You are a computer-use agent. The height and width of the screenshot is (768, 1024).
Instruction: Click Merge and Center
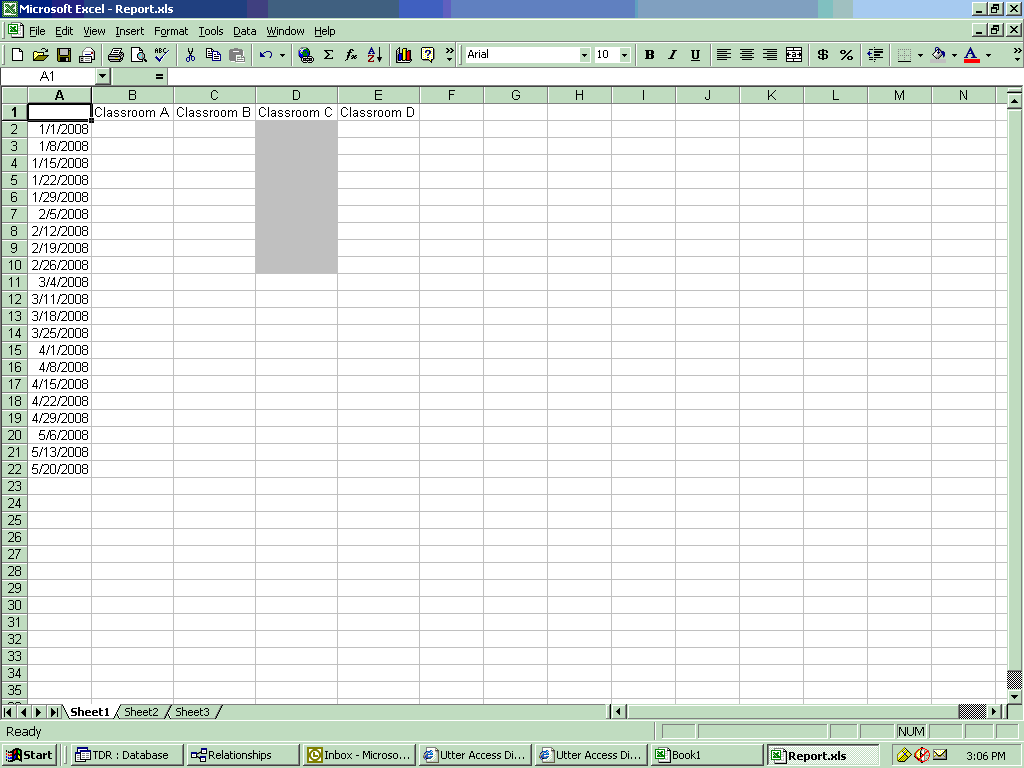click(793, 55)
